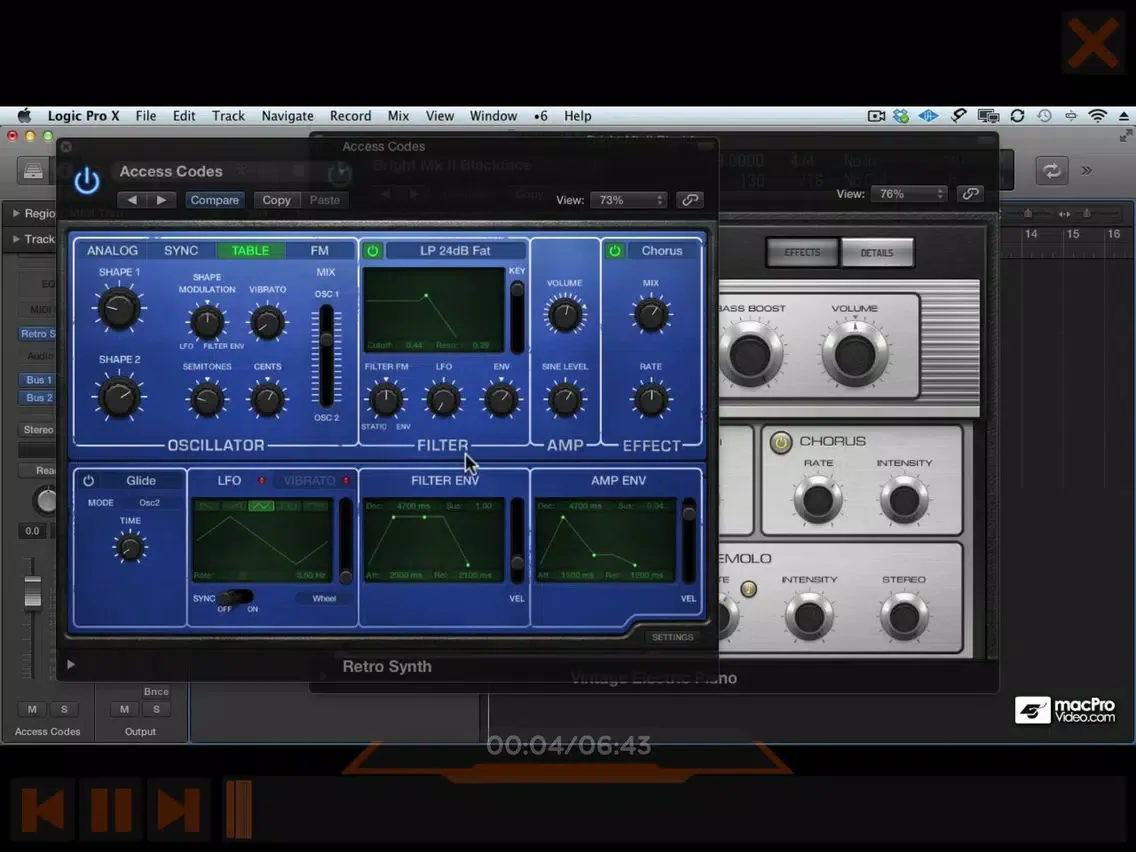This screenshot has height=852, width=1136.
Task: Select the VIBRATO tab
Action: 309,480
